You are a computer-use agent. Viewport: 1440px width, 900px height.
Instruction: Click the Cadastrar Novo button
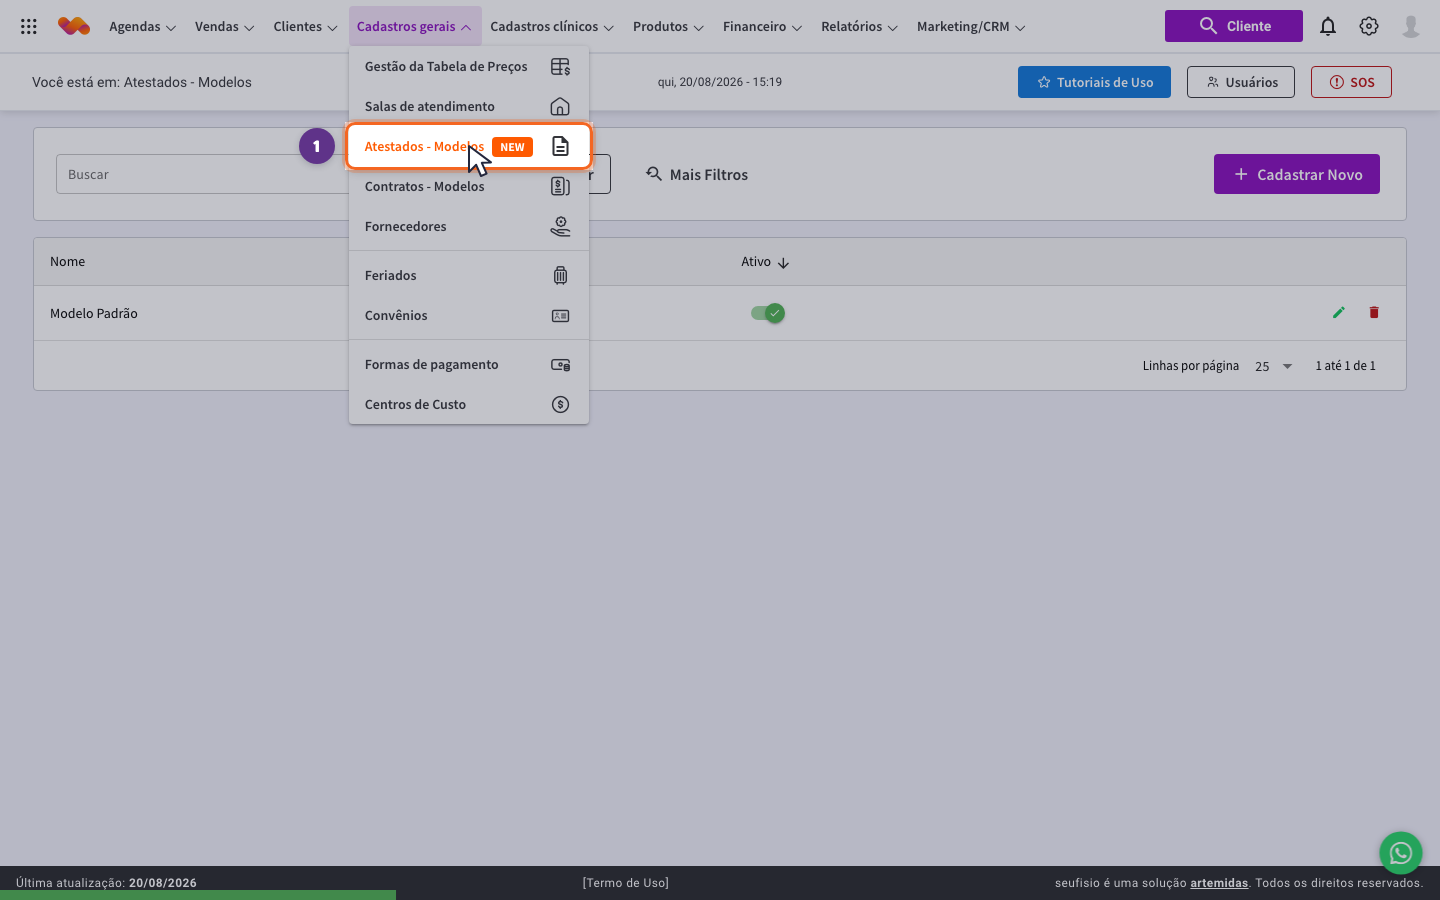[1297, 174]
